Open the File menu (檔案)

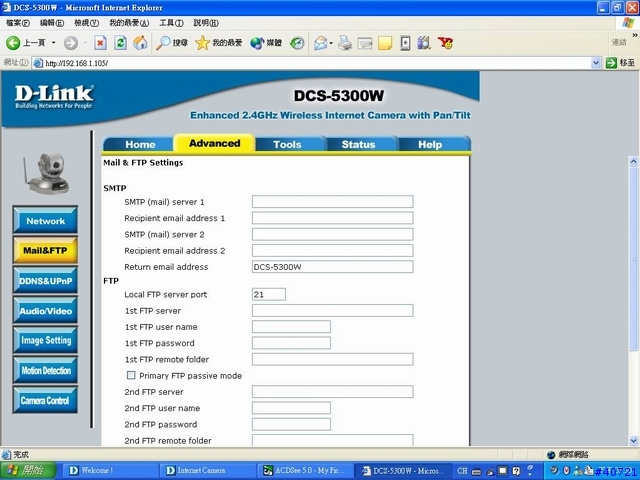[x=18, y=23]
